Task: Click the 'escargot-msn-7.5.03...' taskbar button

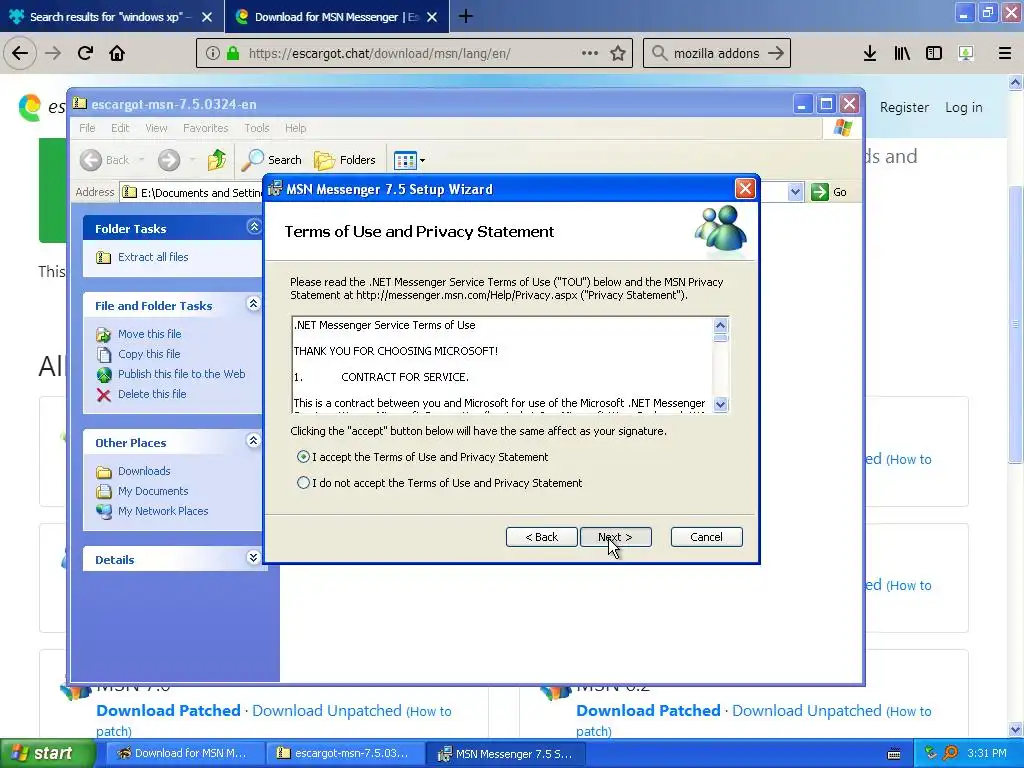Action: click(344, 753)
